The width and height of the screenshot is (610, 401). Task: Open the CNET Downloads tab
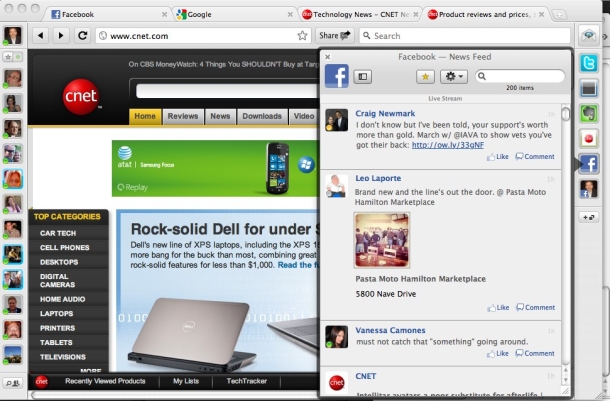tap(262, 116)
